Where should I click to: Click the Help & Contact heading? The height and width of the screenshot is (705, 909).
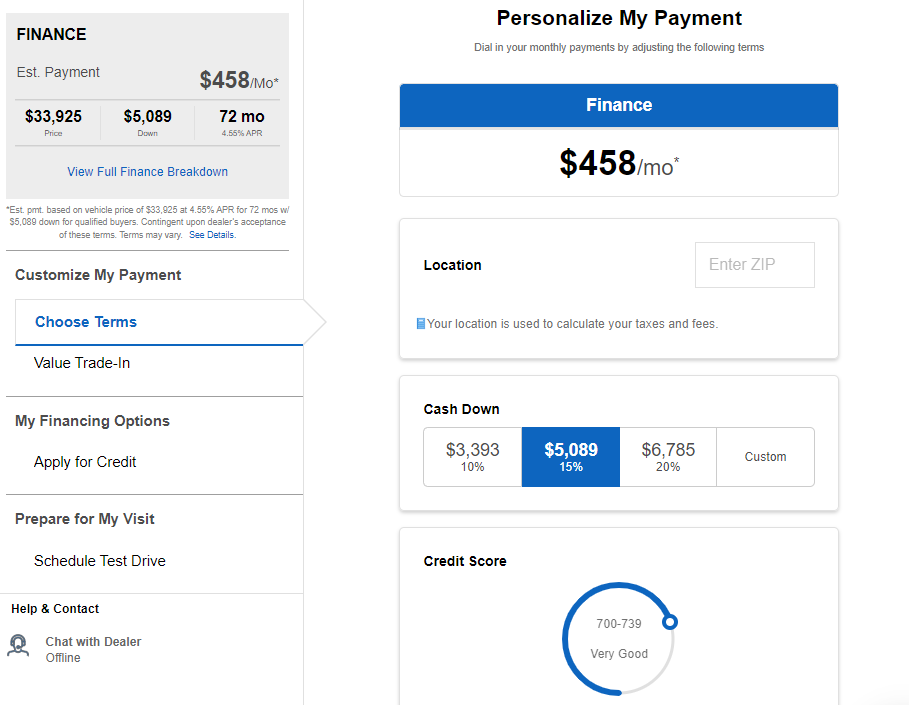click(55, 609)
